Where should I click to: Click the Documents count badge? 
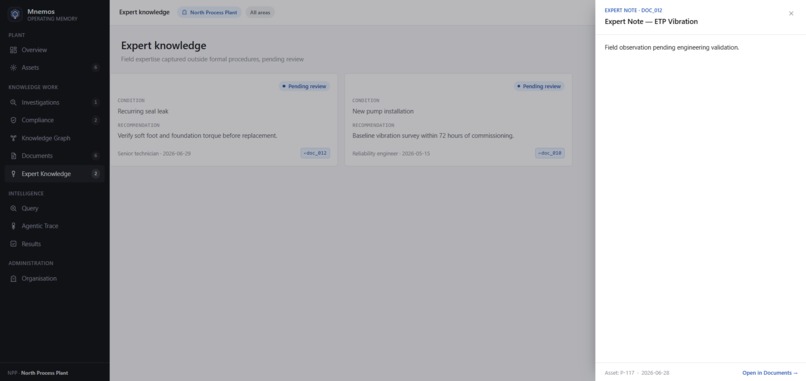coord(96,156)
